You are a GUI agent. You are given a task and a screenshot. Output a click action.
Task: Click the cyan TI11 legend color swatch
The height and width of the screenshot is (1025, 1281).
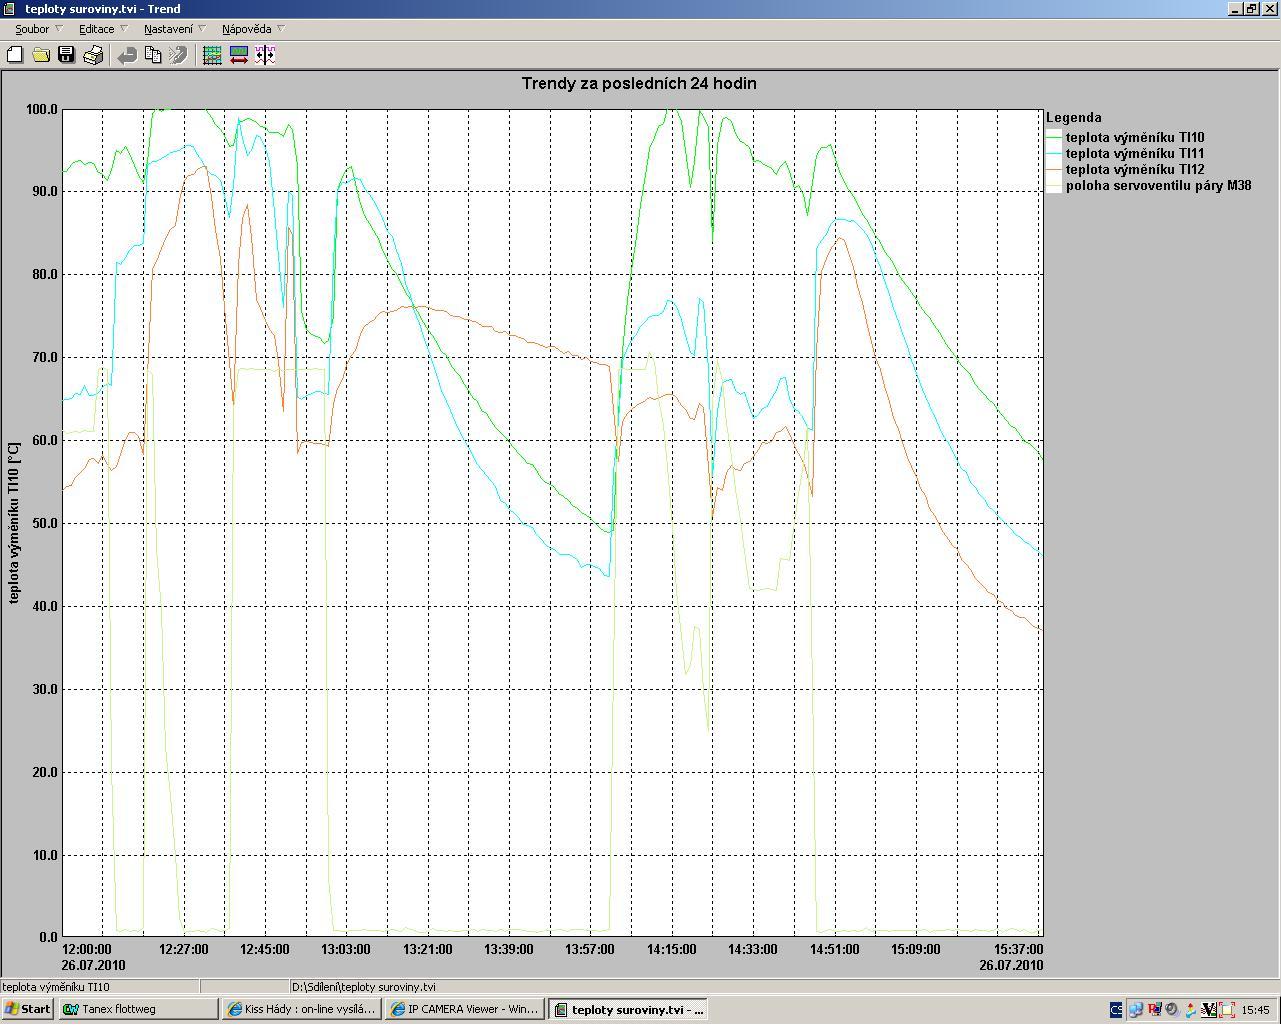point(1054,154)
